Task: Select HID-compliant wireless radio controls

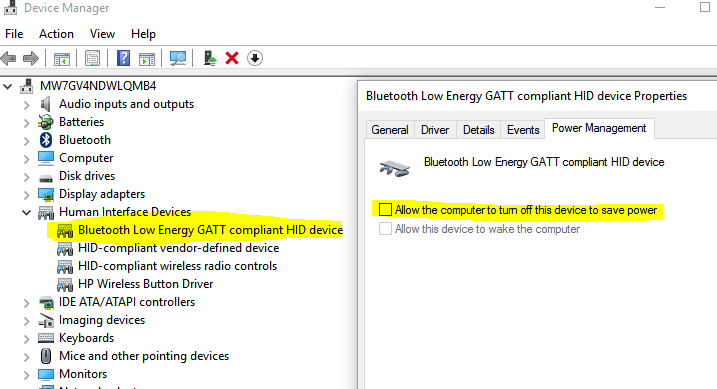Action: click(177, 266)
